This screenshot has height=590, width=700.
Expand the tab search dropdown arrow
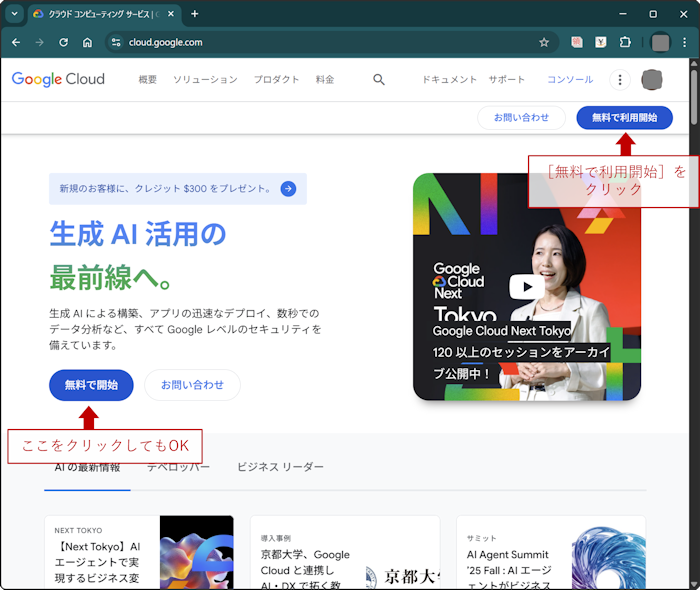[14, 14]
